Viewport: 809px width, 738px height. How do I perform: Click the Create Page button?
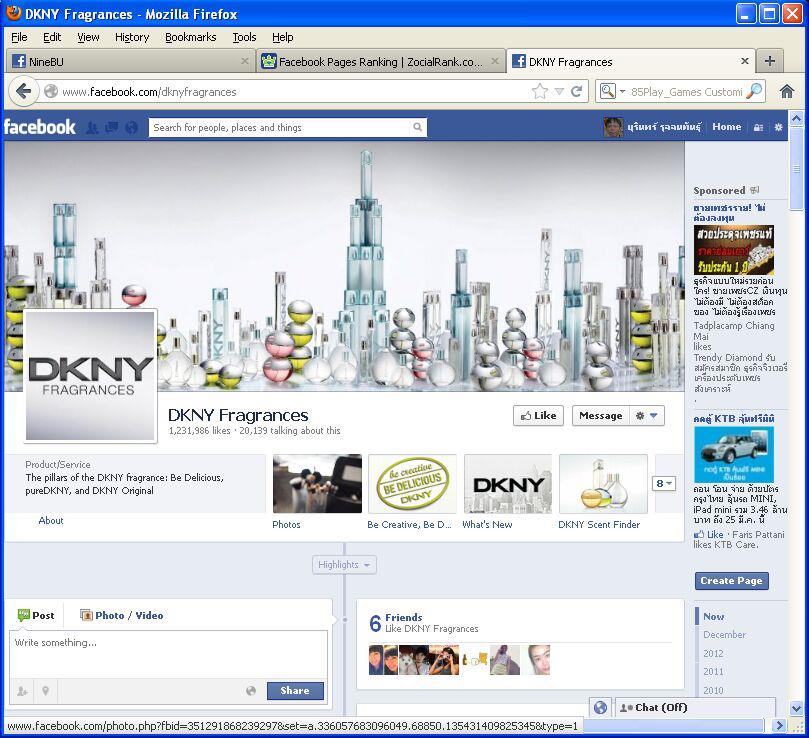pyautogui.click(x=731, y=581)
